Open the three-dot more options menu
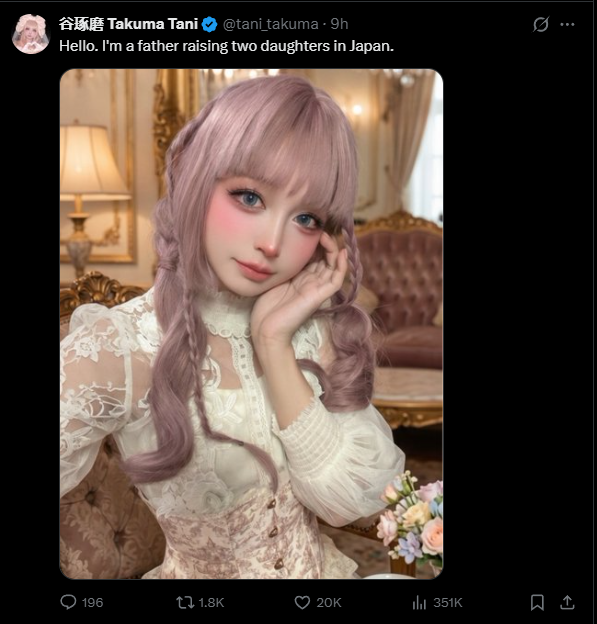Viewport: 597px width, 624px height. point(567,24)
